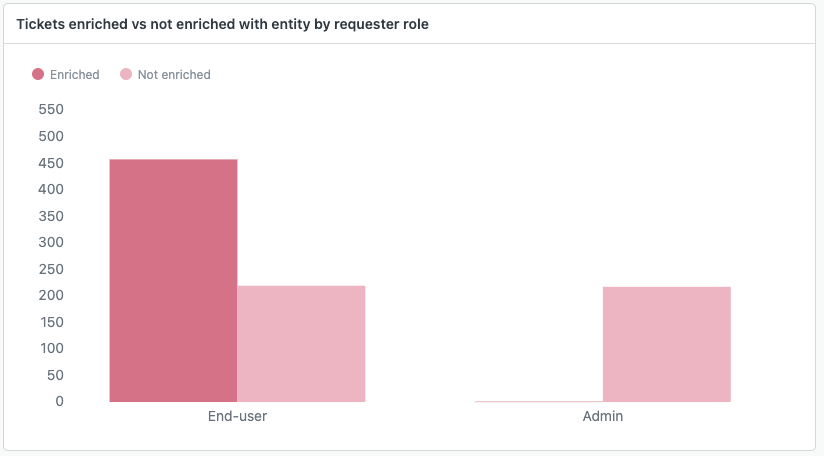Click the Admin Not enriched bar

click(x=666, y=344)
